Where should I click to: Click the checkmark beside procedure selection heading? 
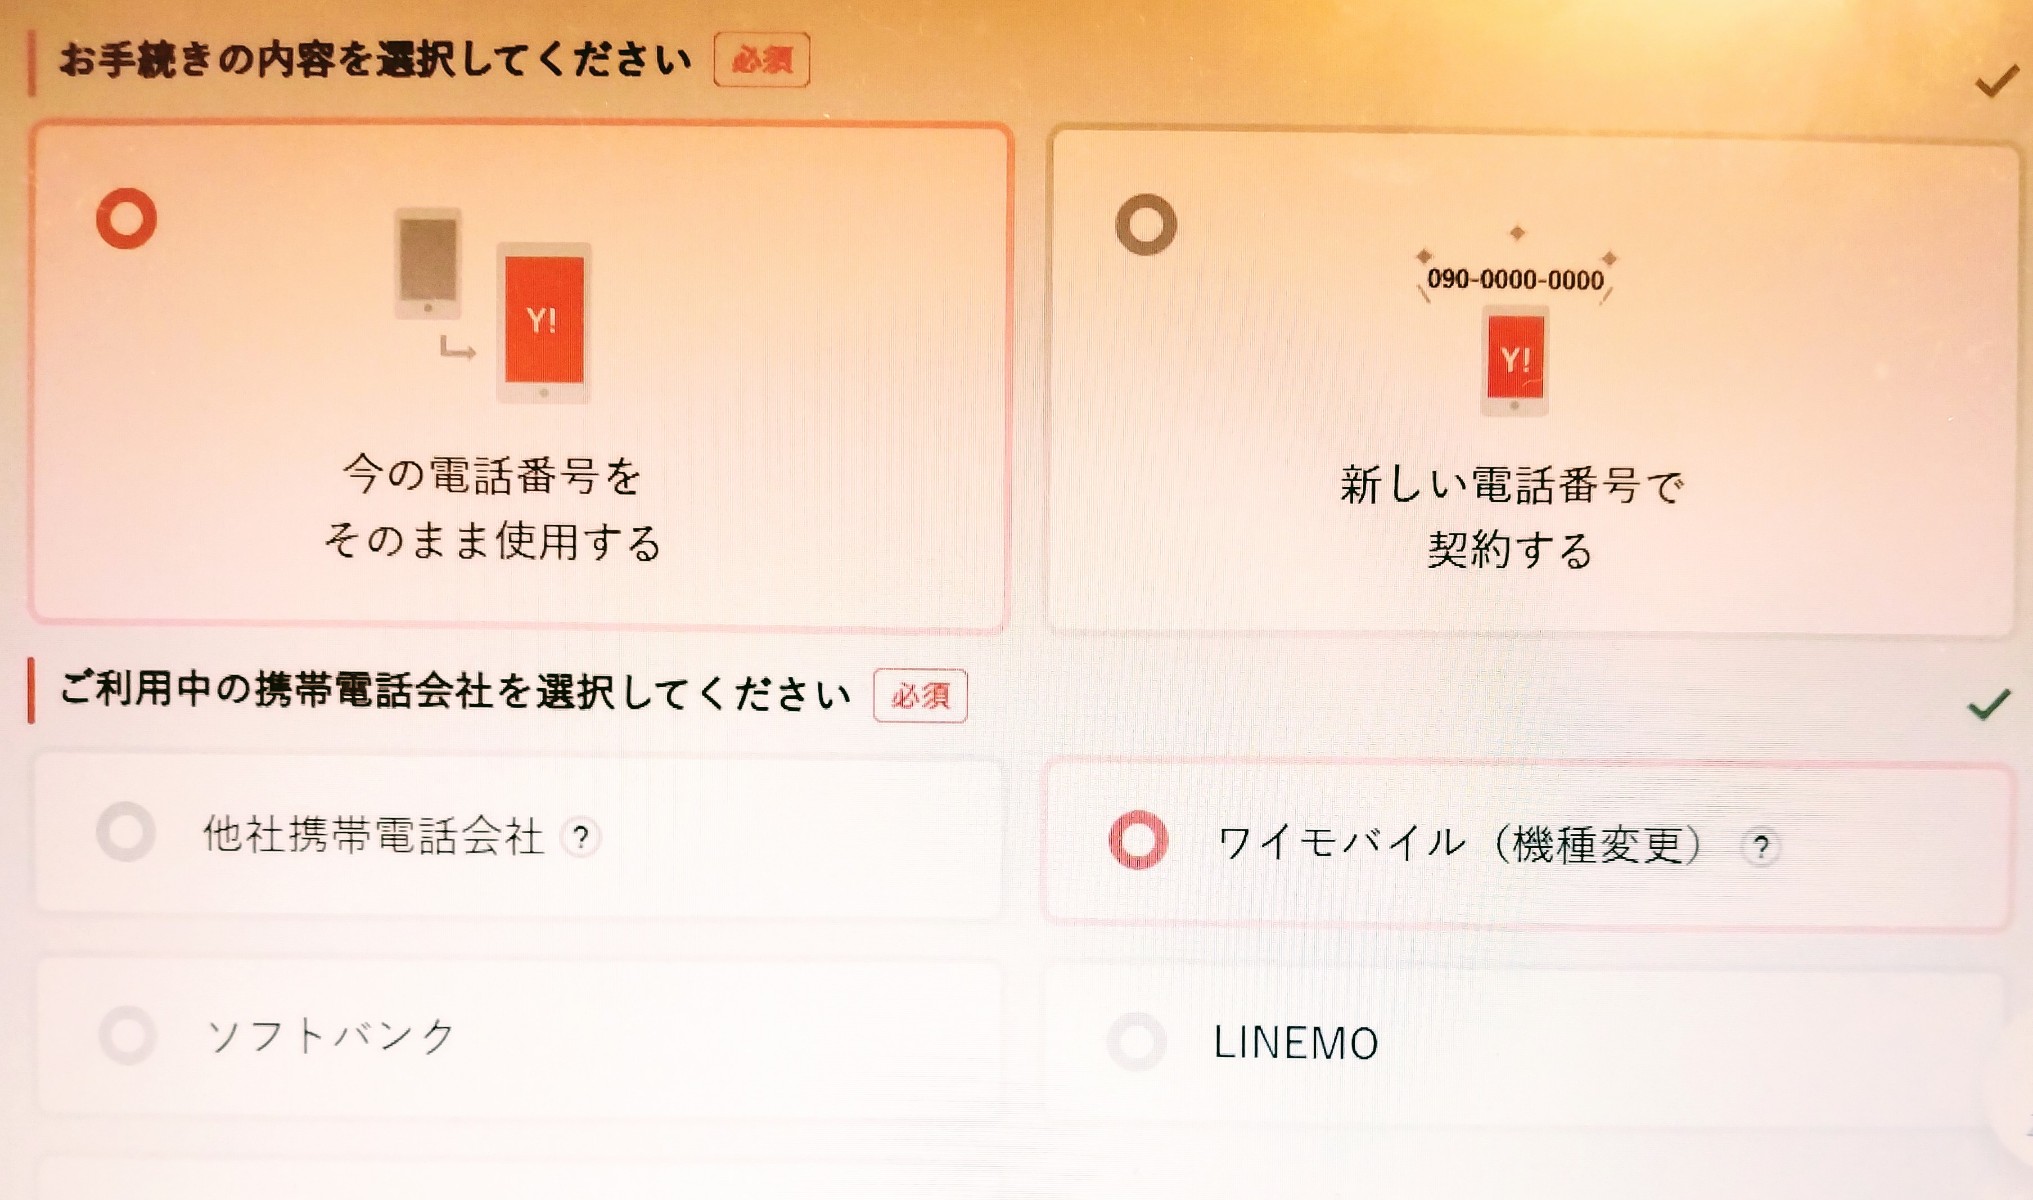coord(1997,81)
